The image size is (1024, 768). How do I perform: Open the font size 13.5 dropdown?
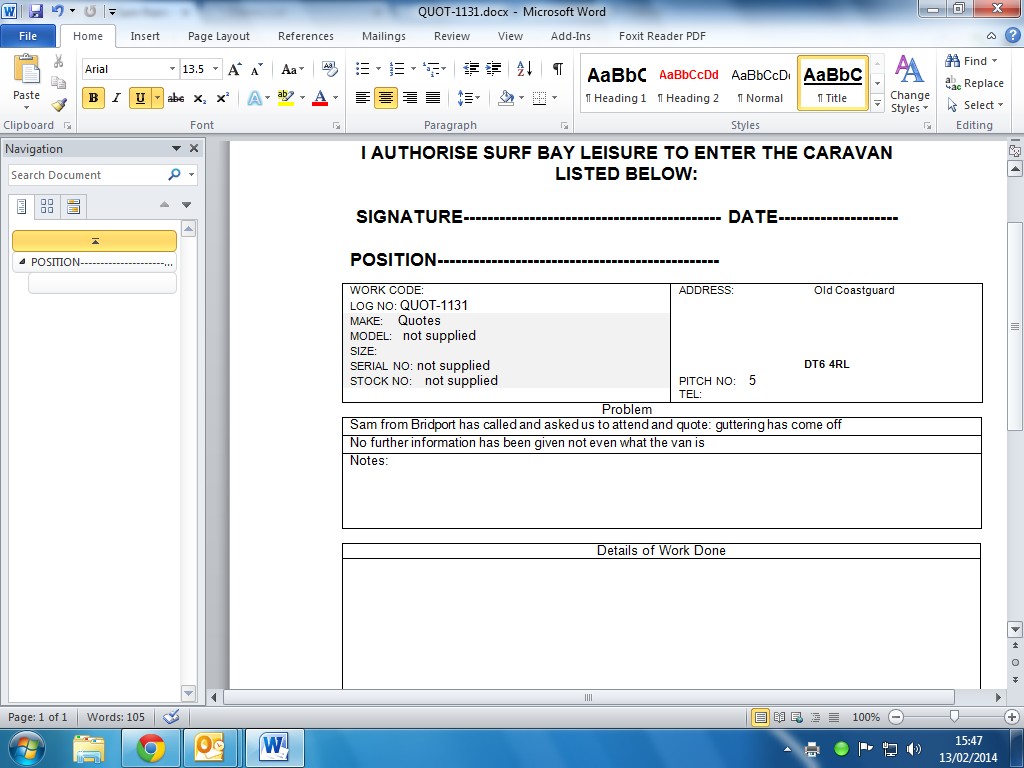[x=216, y=69]
